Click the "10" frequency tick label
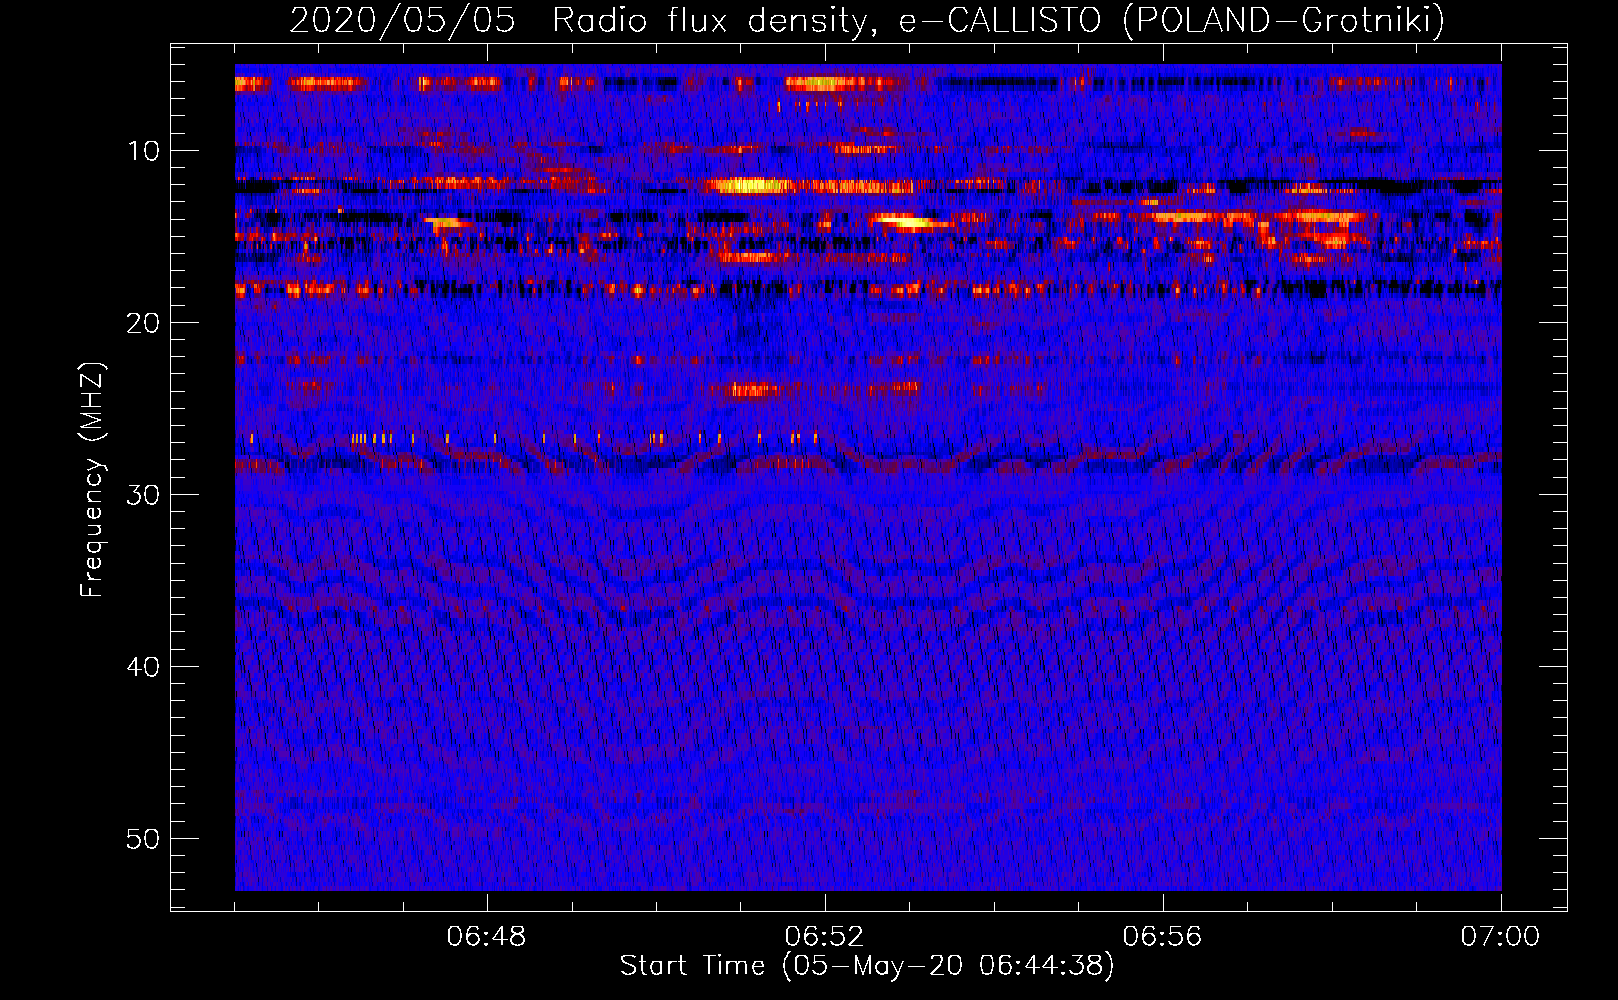Viewport: 1618px width, 1000px height. point(143,151)
